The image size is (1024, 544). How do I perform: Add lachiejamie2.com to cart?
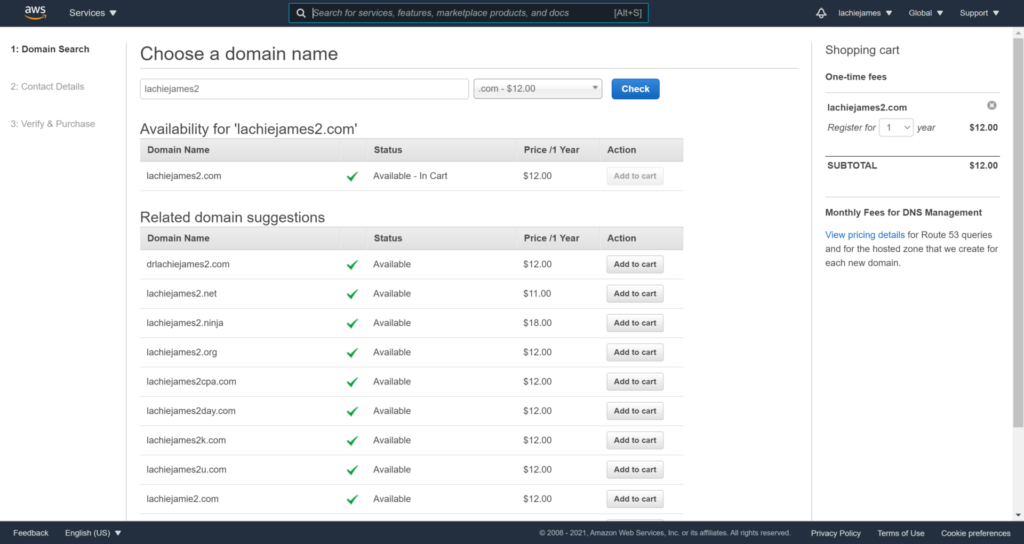tap(635, 499)
